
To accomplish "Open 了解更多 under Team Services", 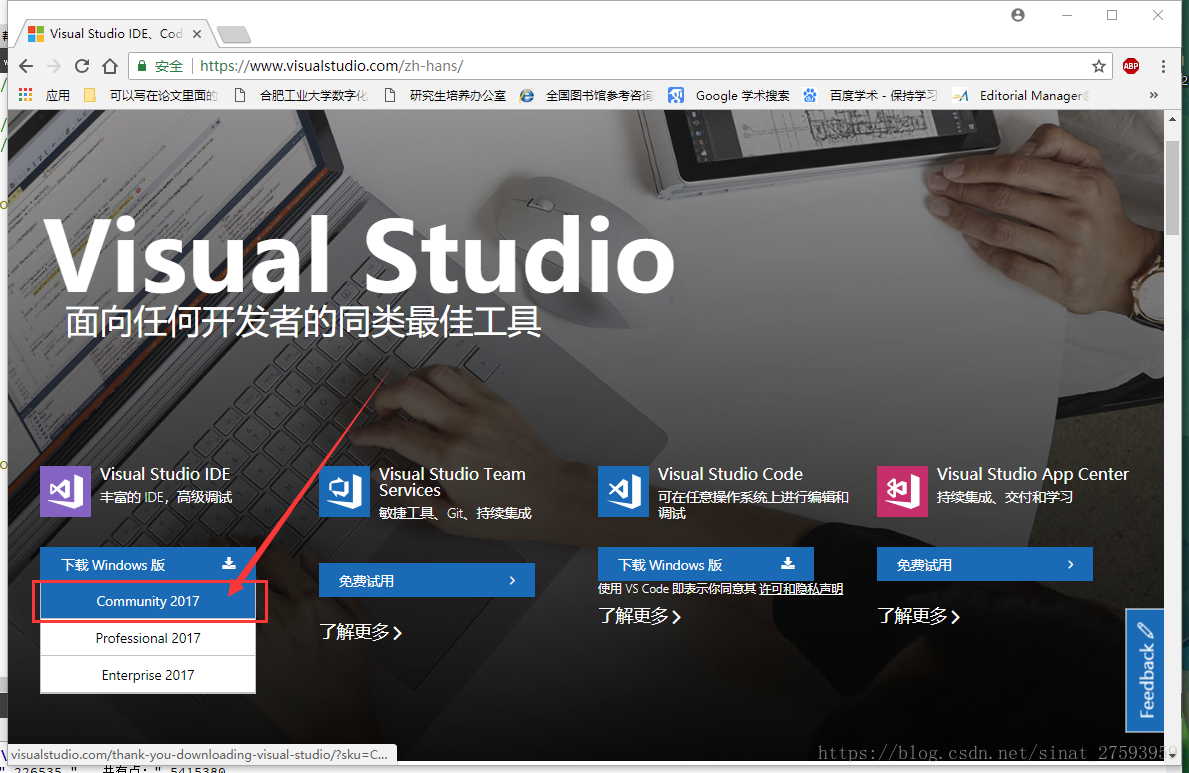I will (x=360, y=632).
